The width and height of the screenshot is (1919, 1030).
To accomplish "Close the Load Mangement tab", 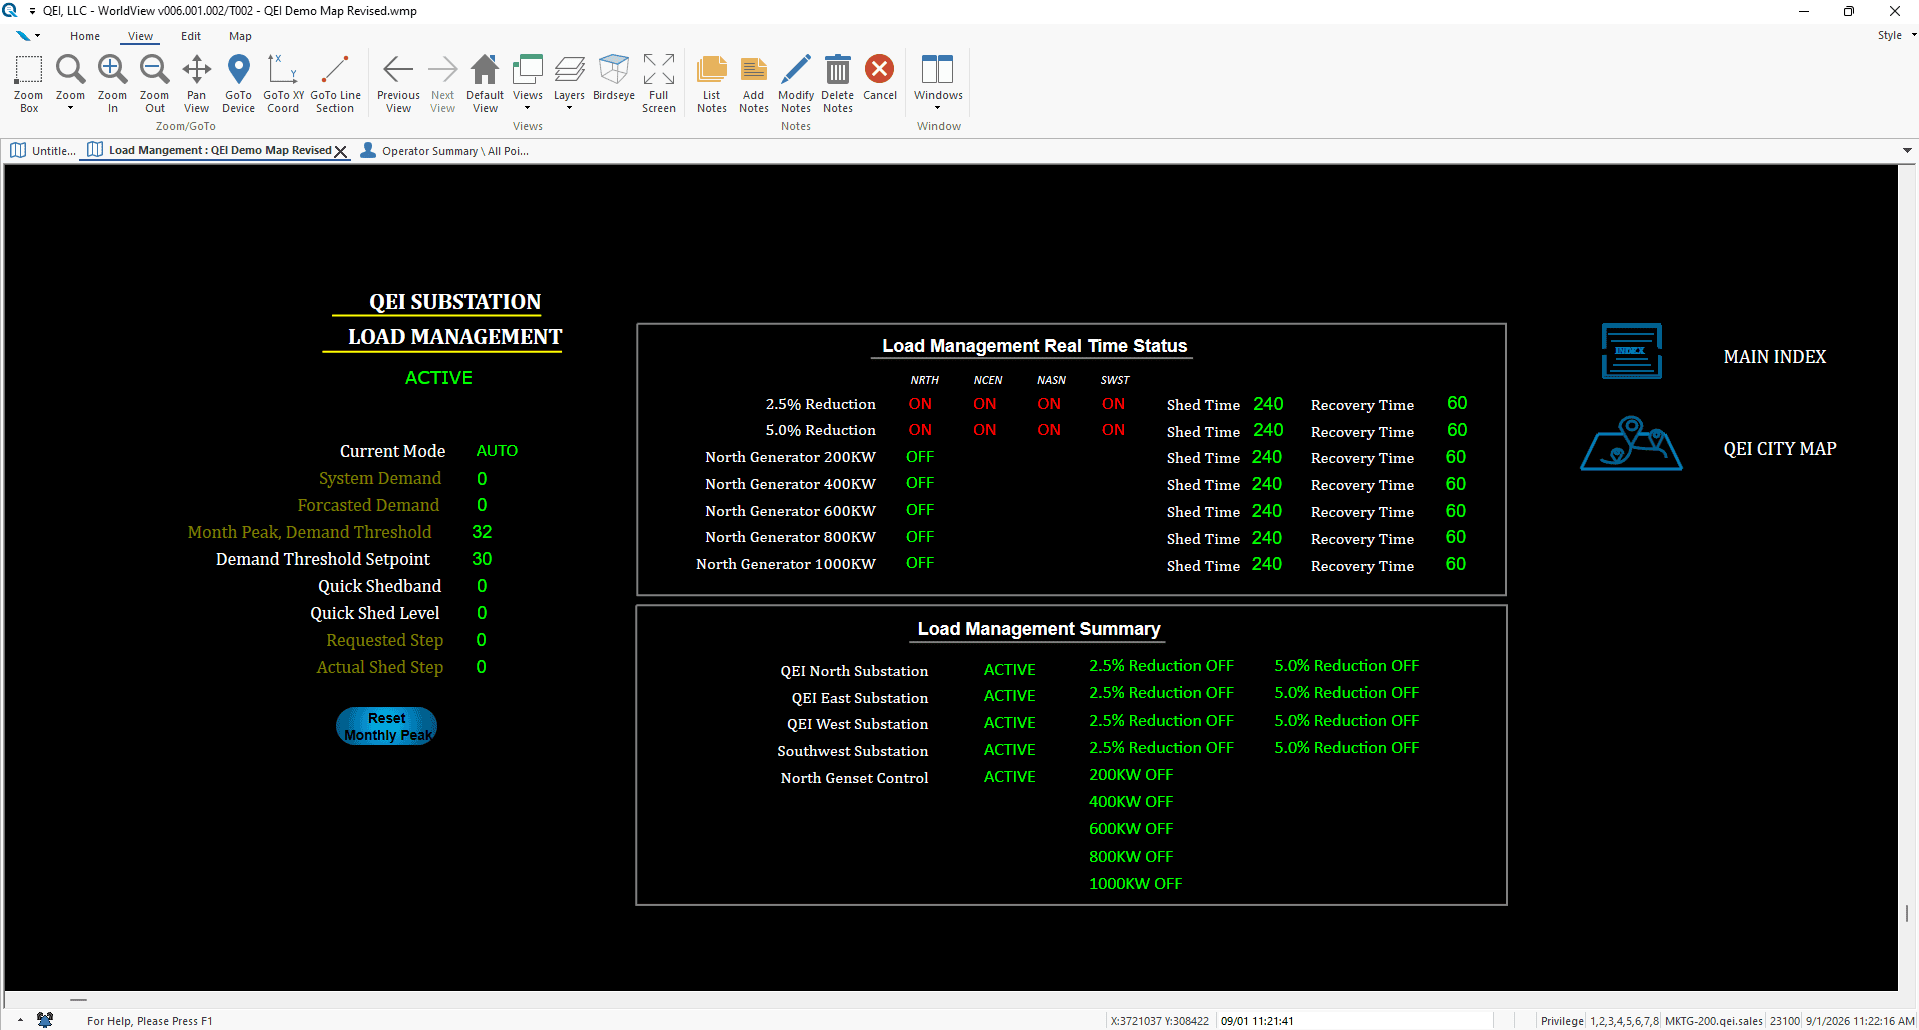I will [x=340, y=152].
